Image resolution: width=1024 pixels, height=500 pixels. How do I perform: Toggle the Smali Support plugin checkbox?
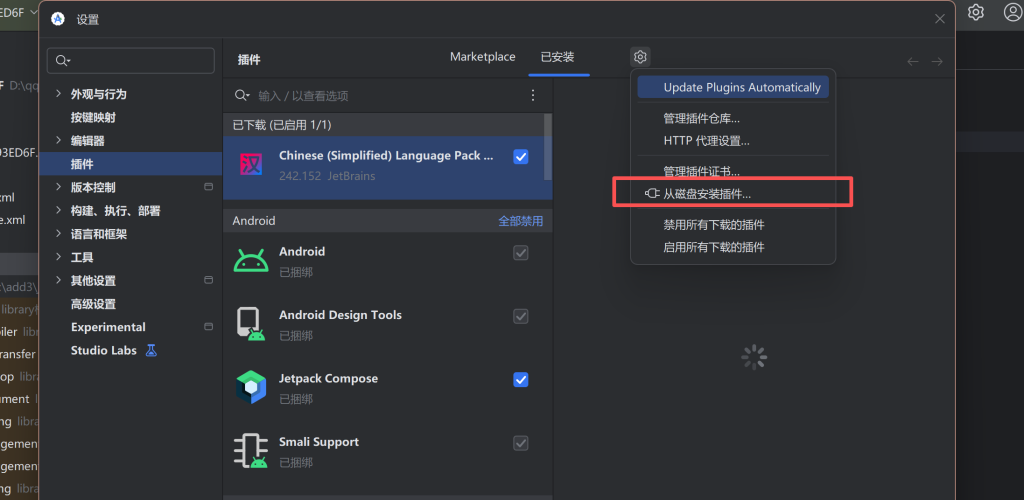pyautogui.click(x=520, y=443)
